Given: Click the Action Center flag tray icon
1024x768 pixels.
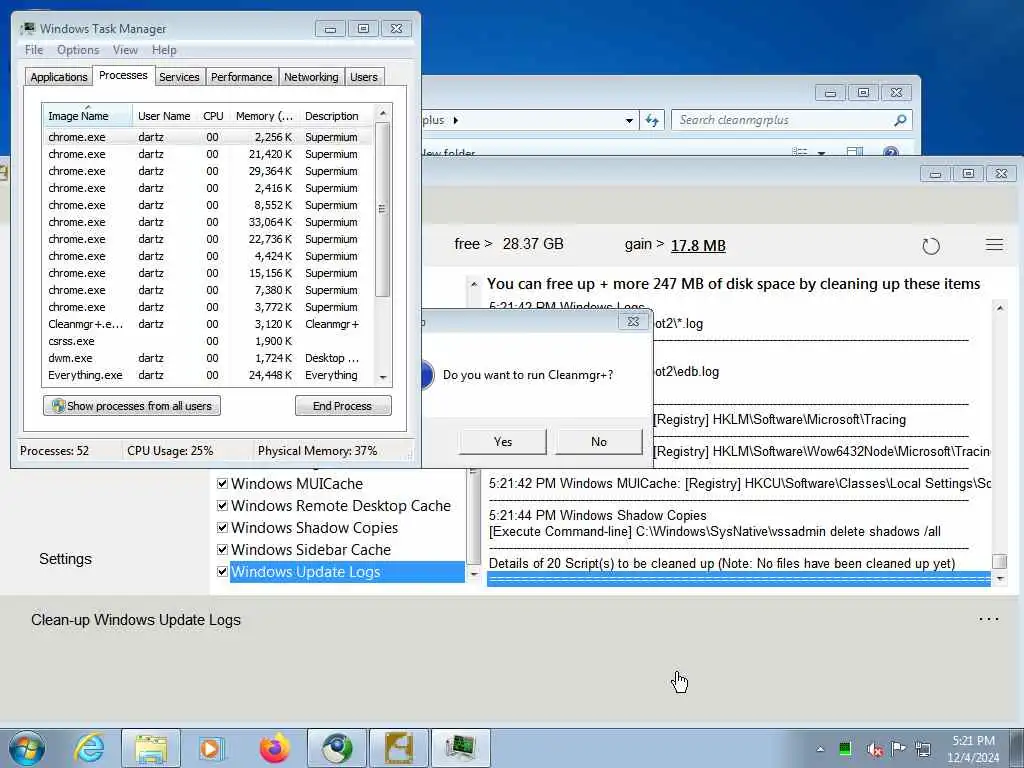Looking at the screenshot, I should tap(898, 748).
